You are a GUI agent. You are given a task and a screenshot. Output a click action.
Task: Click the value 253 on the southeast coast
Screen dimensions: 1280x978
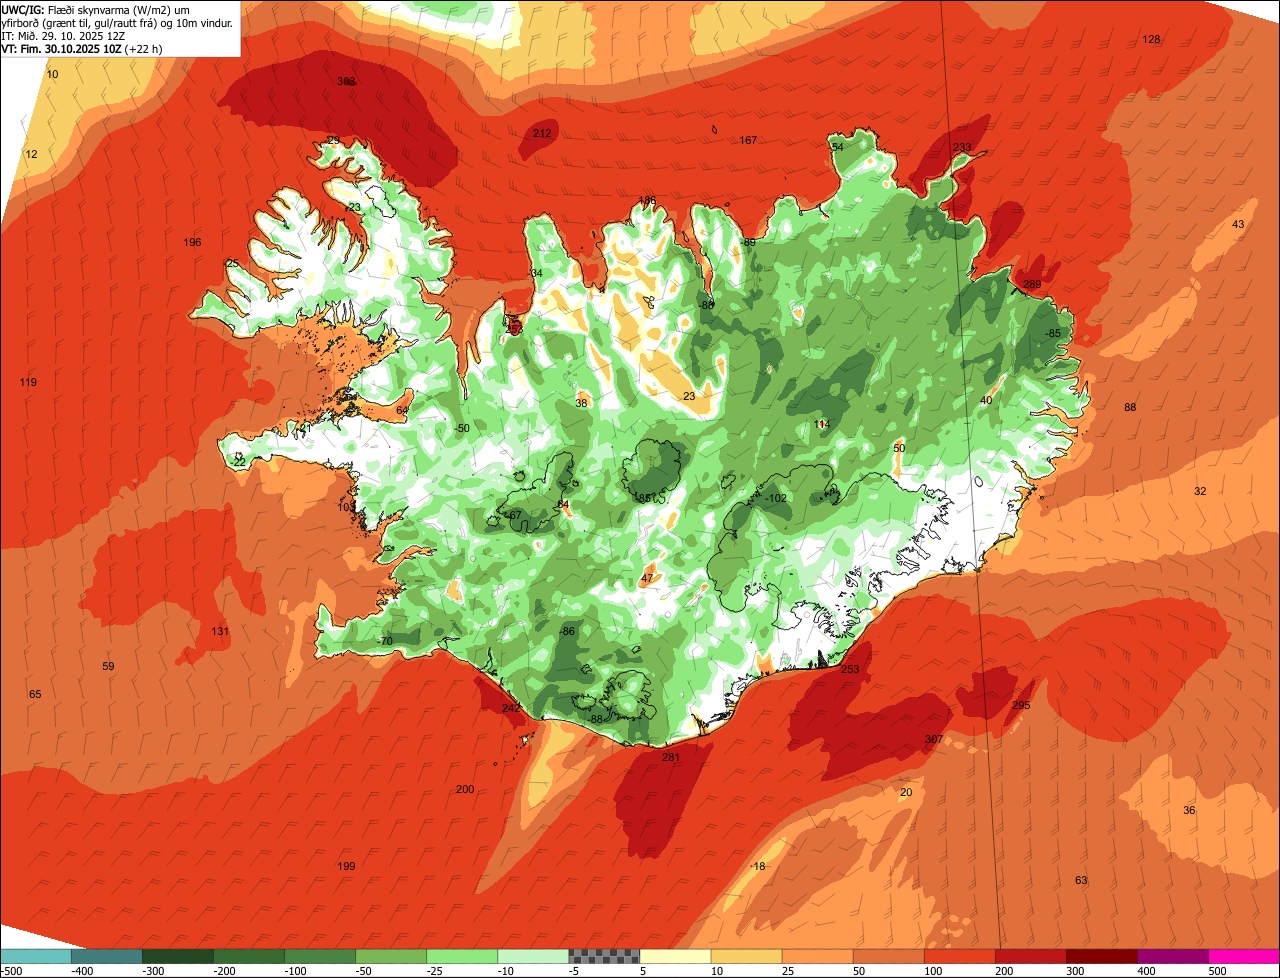coord(850,670)
